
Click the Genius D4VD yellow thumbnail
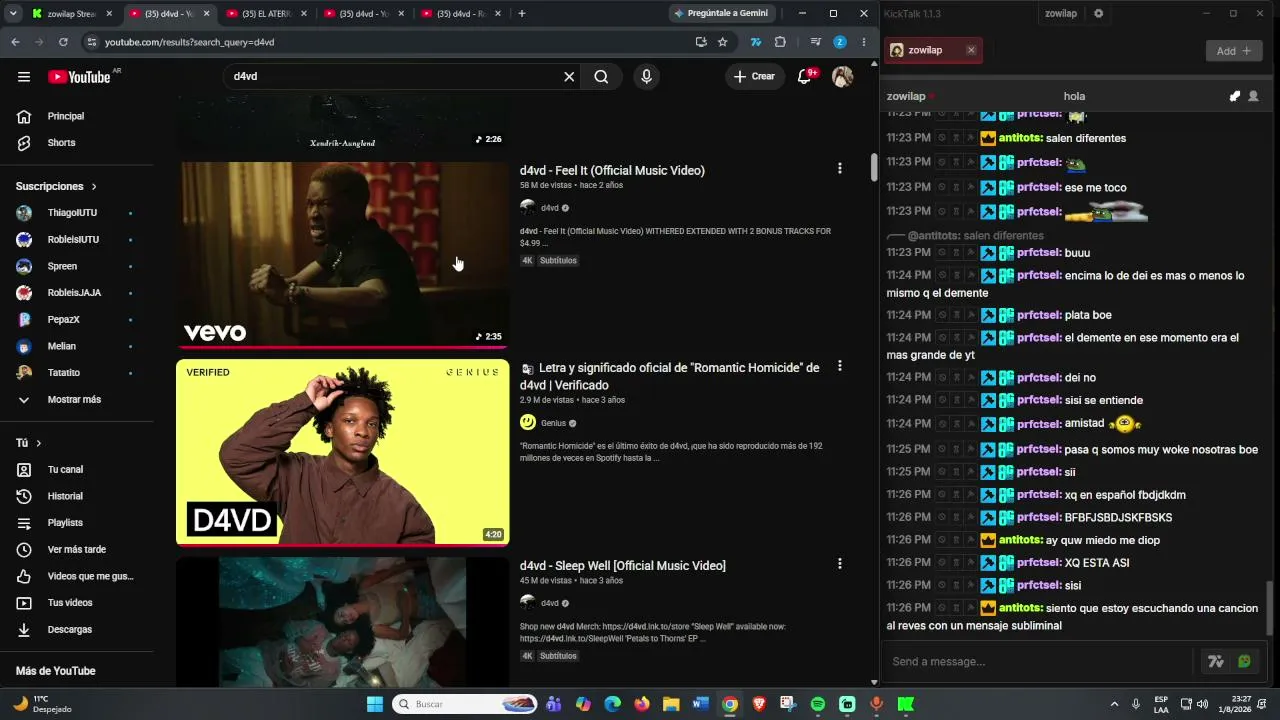[343, 452]
